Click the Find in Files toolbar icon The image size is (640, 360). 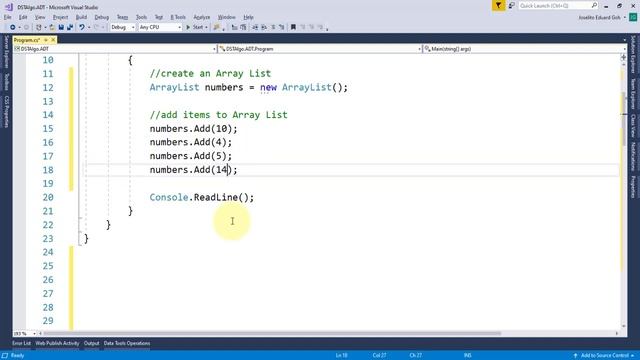click(217, 27)
